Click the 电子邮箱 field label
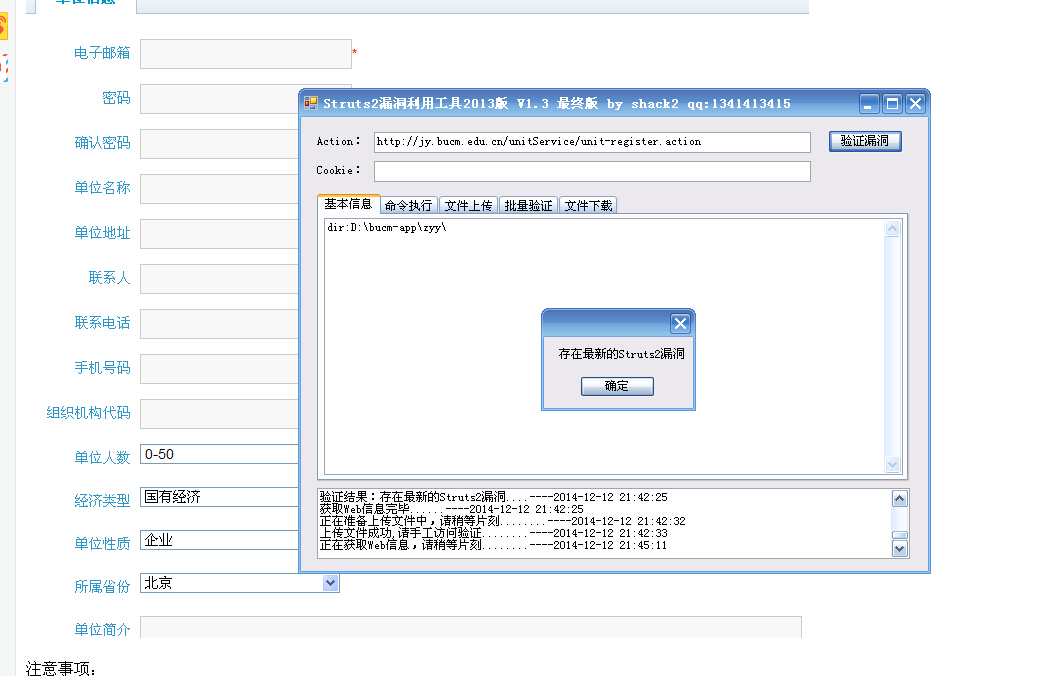 102,53
